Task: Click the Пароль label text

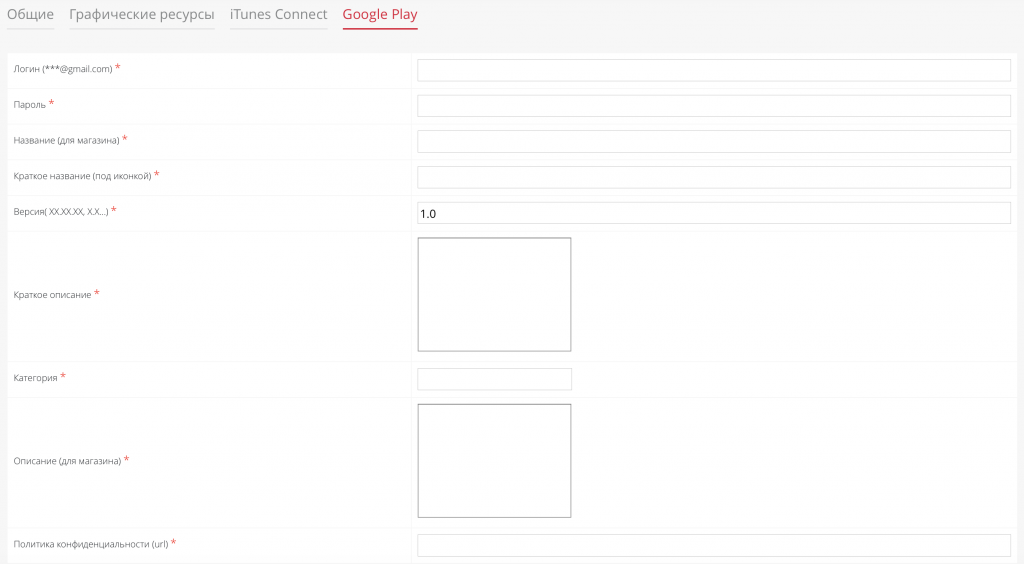Action: [x=29, y=104]
